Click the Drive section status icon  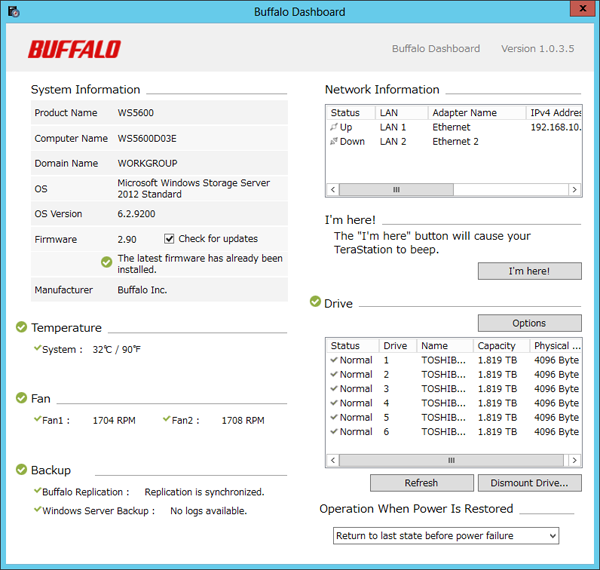pos(316,302)
